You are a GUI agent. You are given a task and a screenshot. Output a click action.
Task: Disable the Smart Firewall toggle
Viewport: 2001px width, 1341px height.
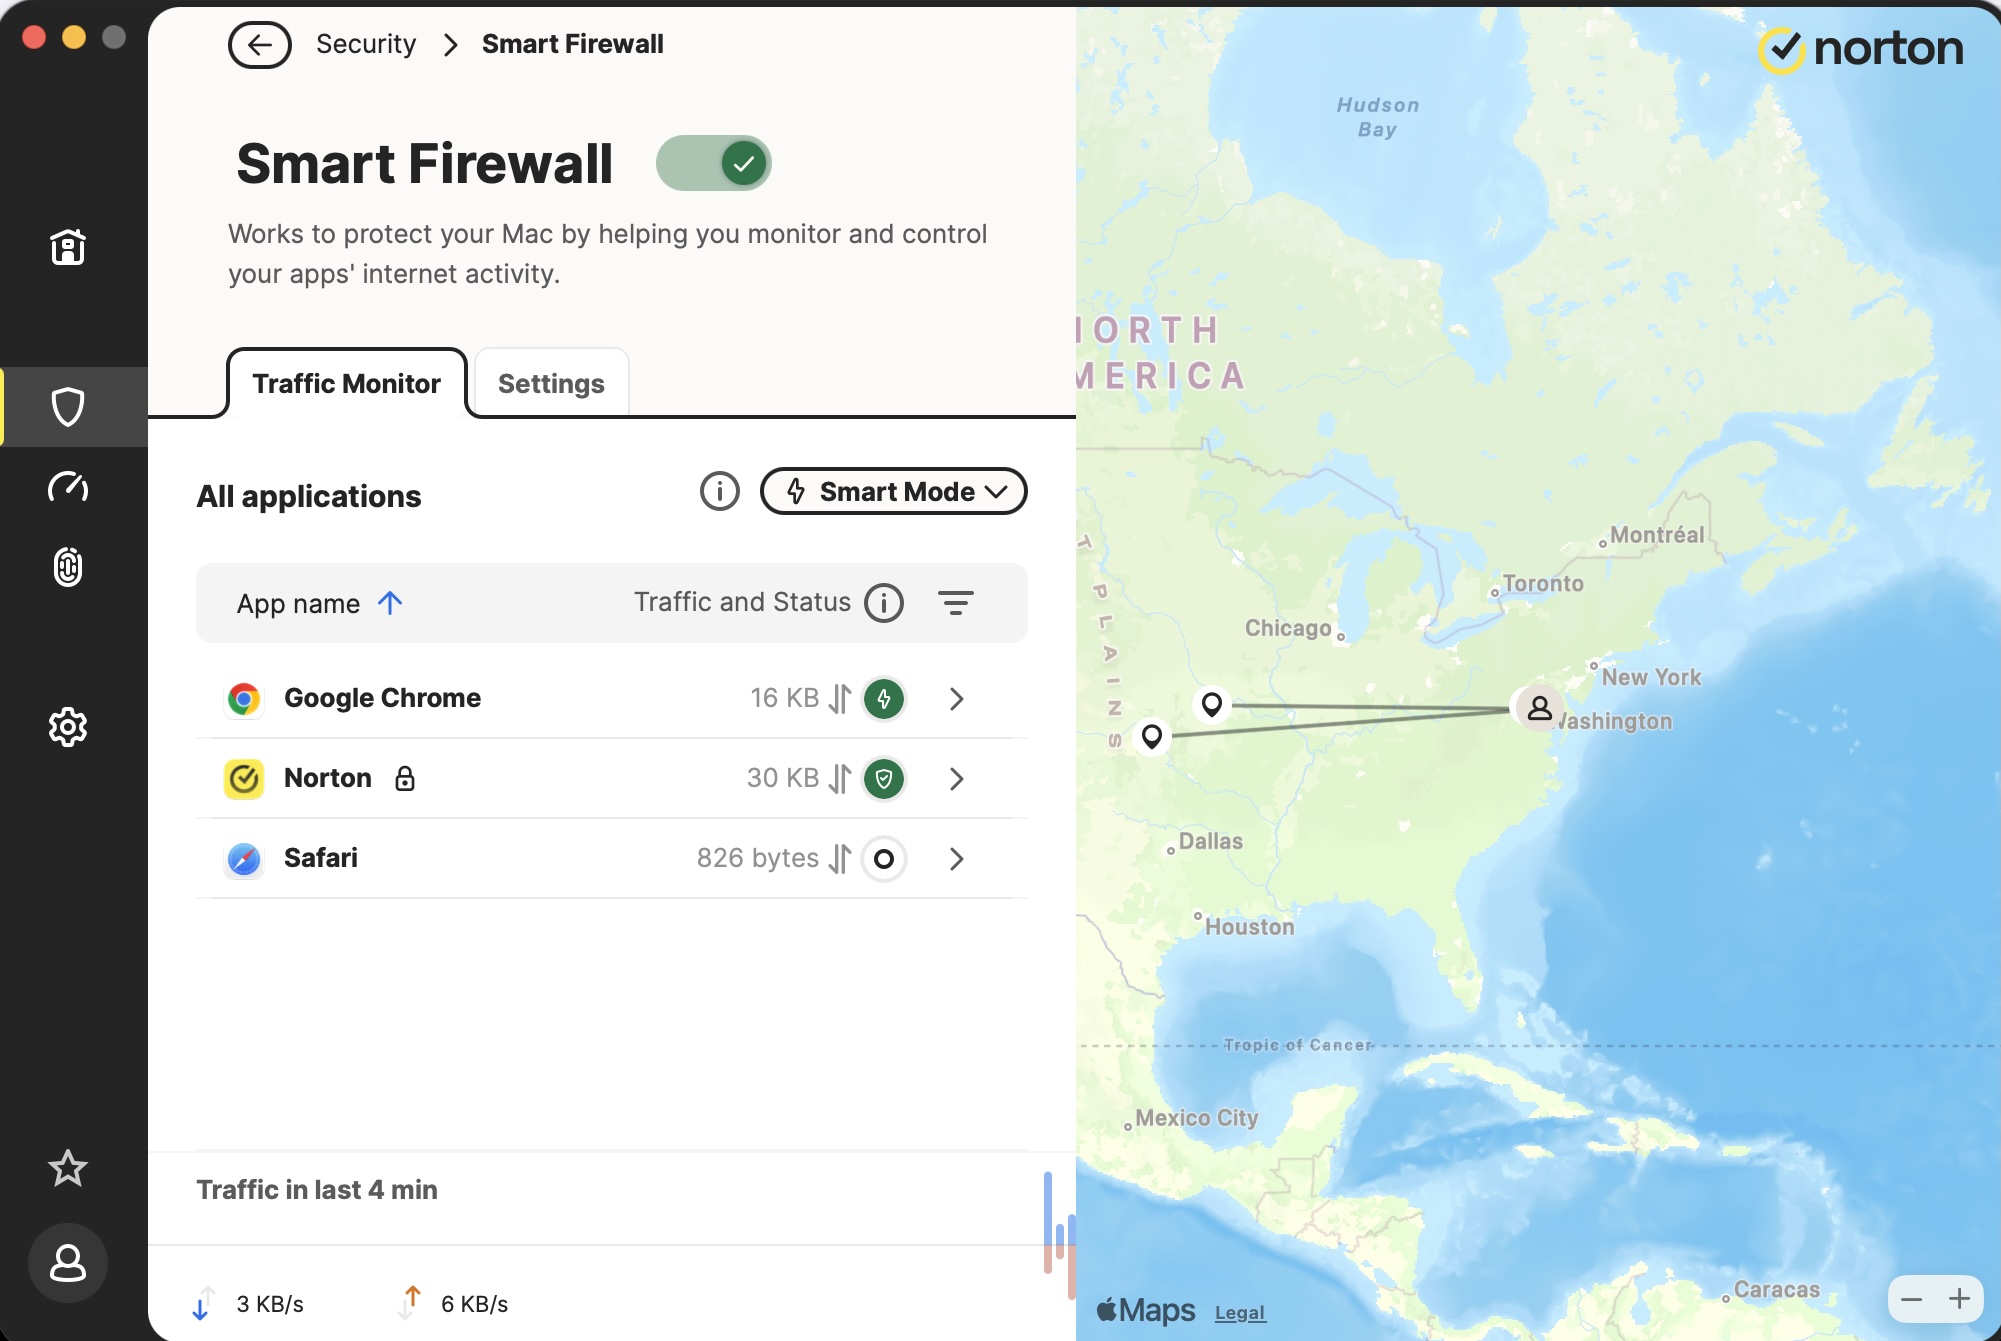click(x=713, y=162)
